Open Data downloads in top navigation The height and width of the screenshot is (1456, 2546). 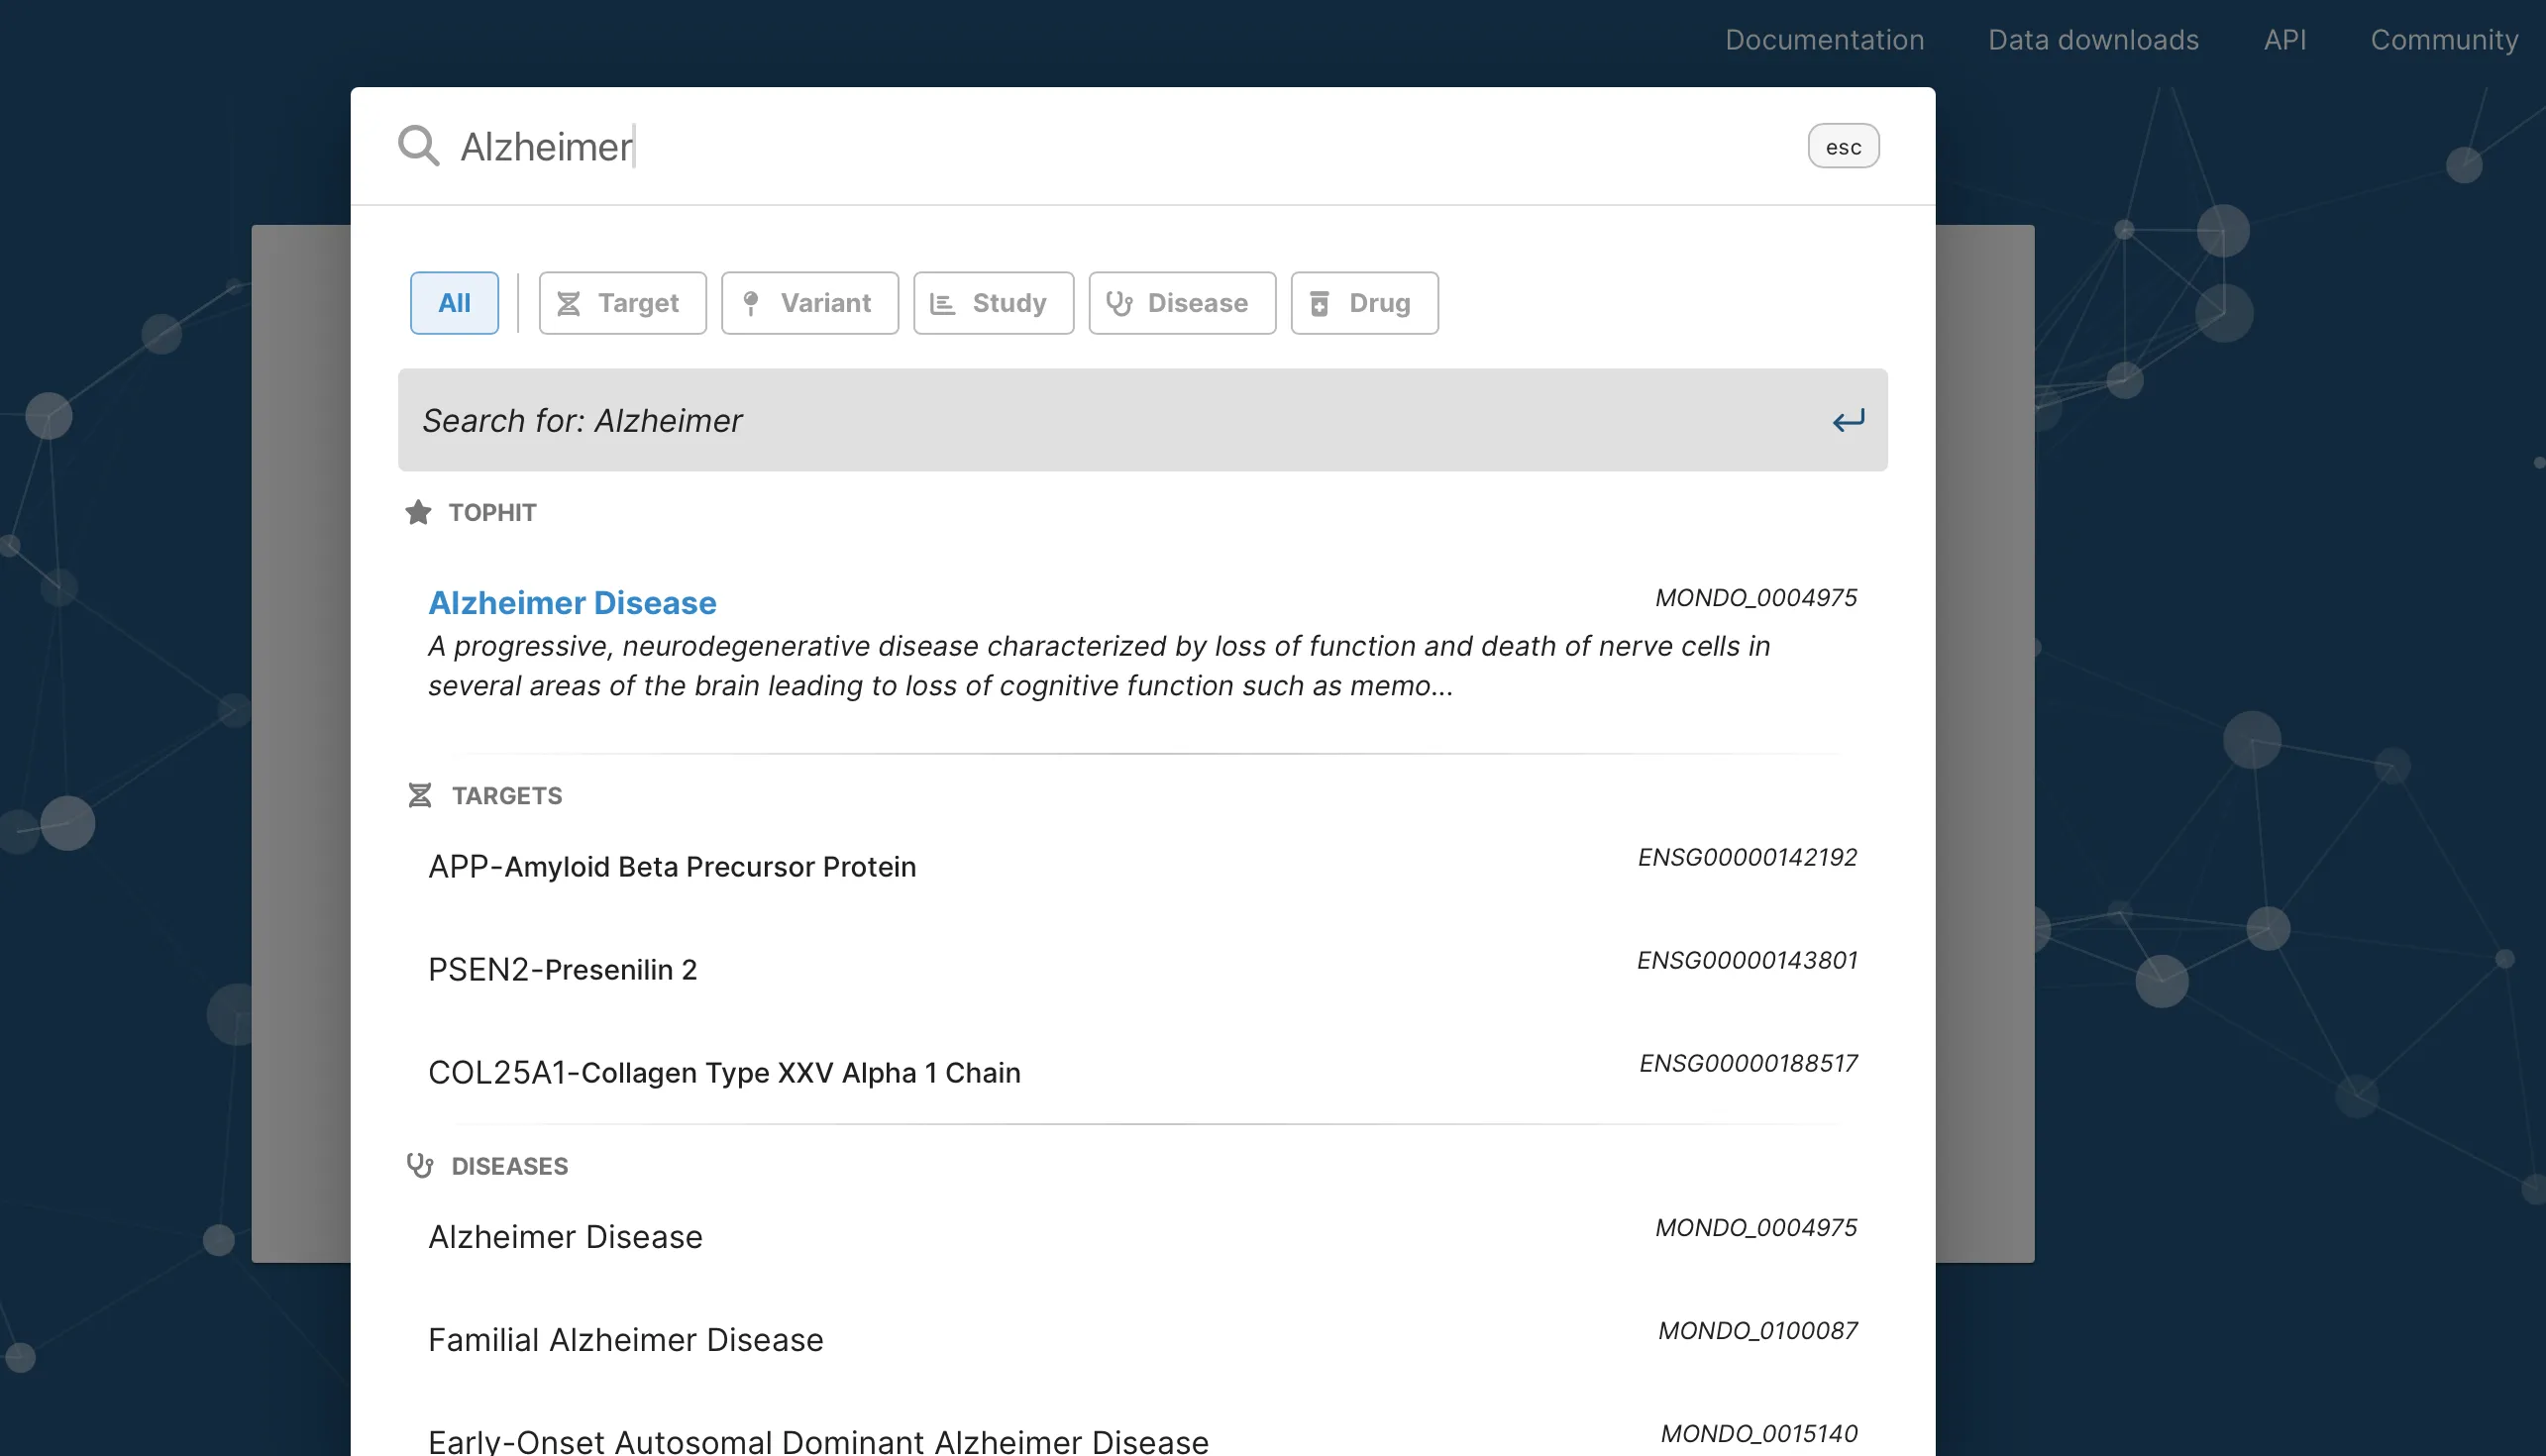(2093, 40)
